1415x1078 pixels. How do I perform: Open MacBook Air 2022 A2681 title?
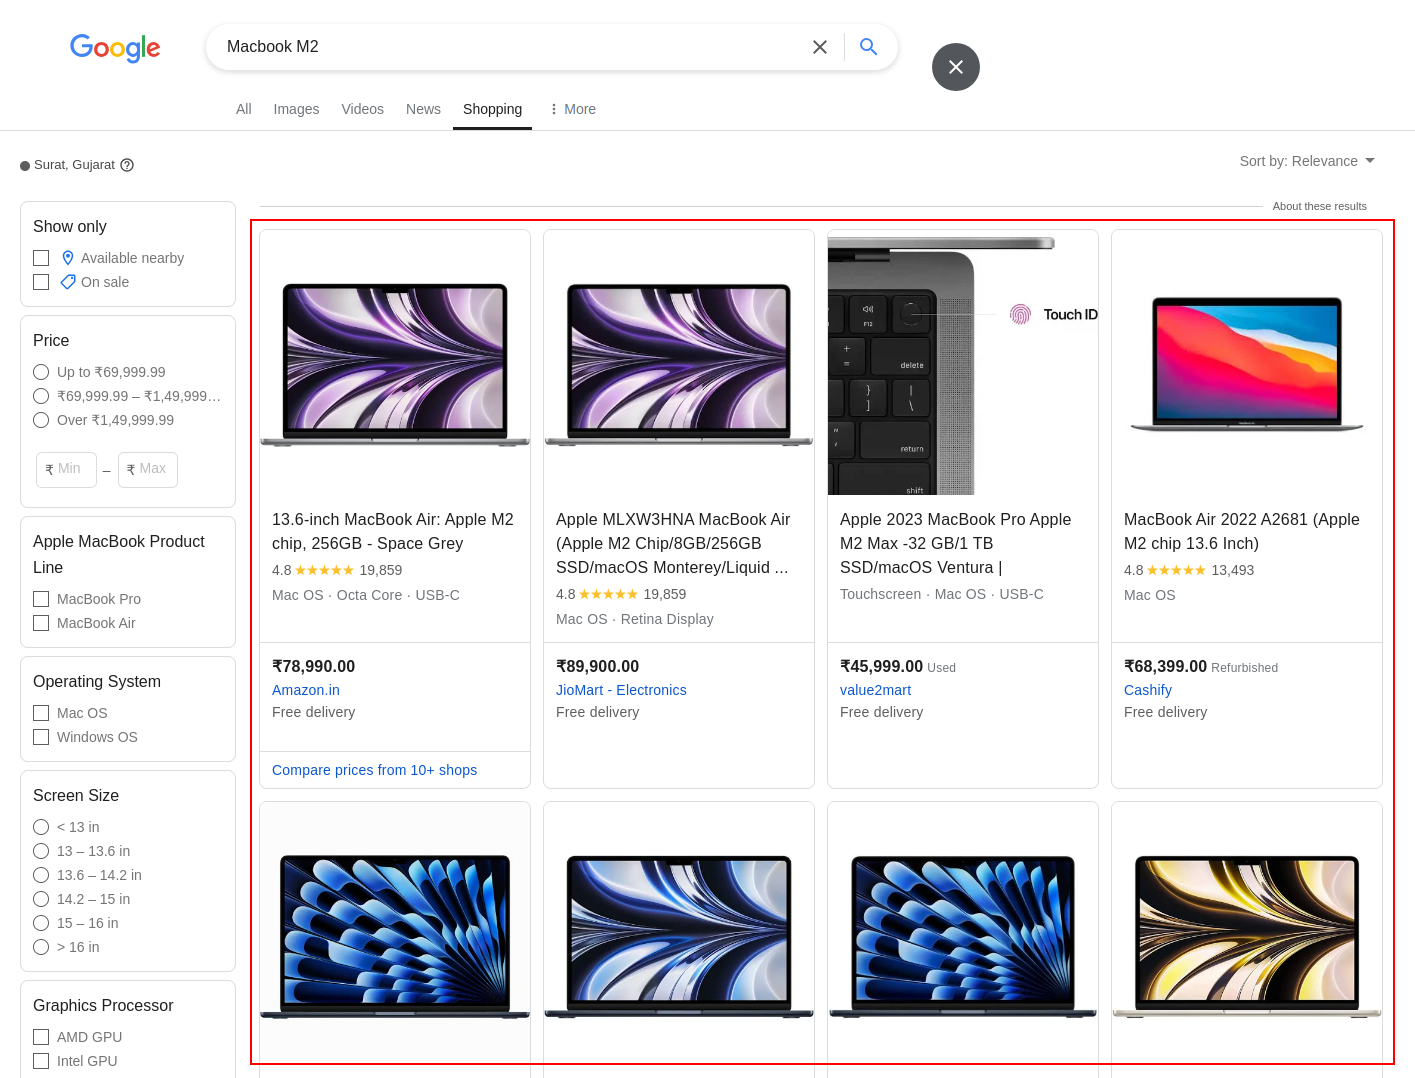(1242, 531)
